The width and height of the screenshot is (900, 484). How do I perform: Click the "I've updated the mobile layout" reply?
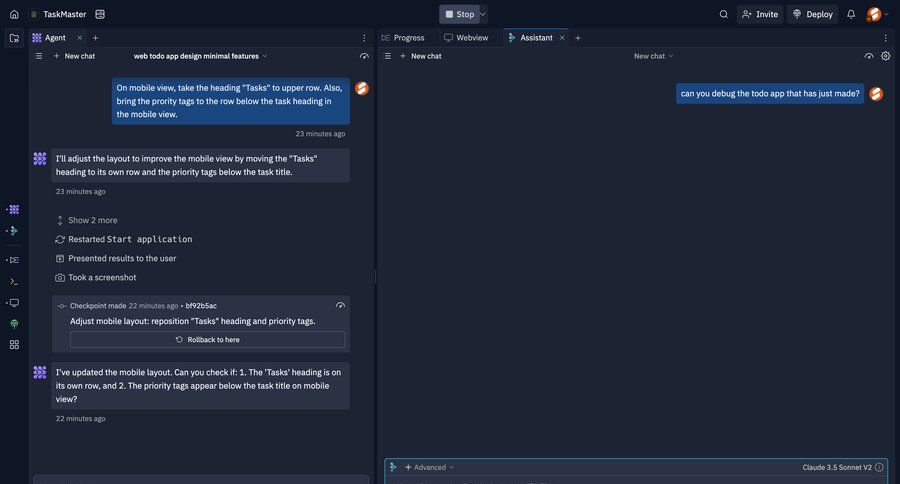[x=200, y=386]
